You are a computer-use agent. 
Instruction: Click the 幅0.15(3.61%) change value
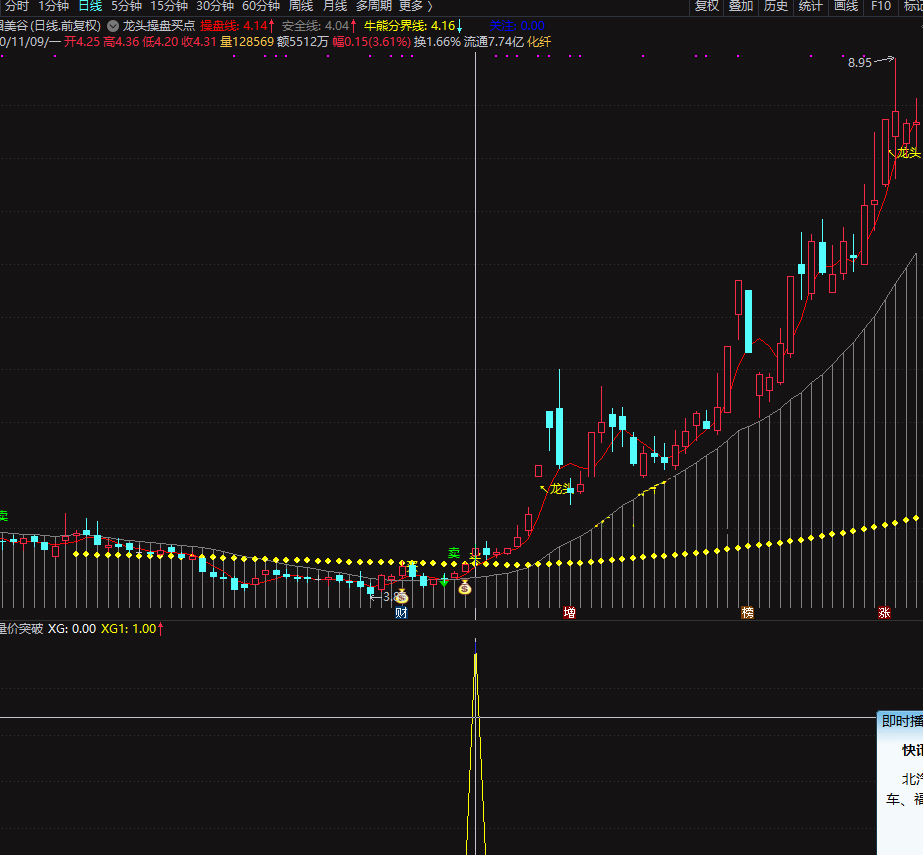pyautogui.click(x=371, y=42)
